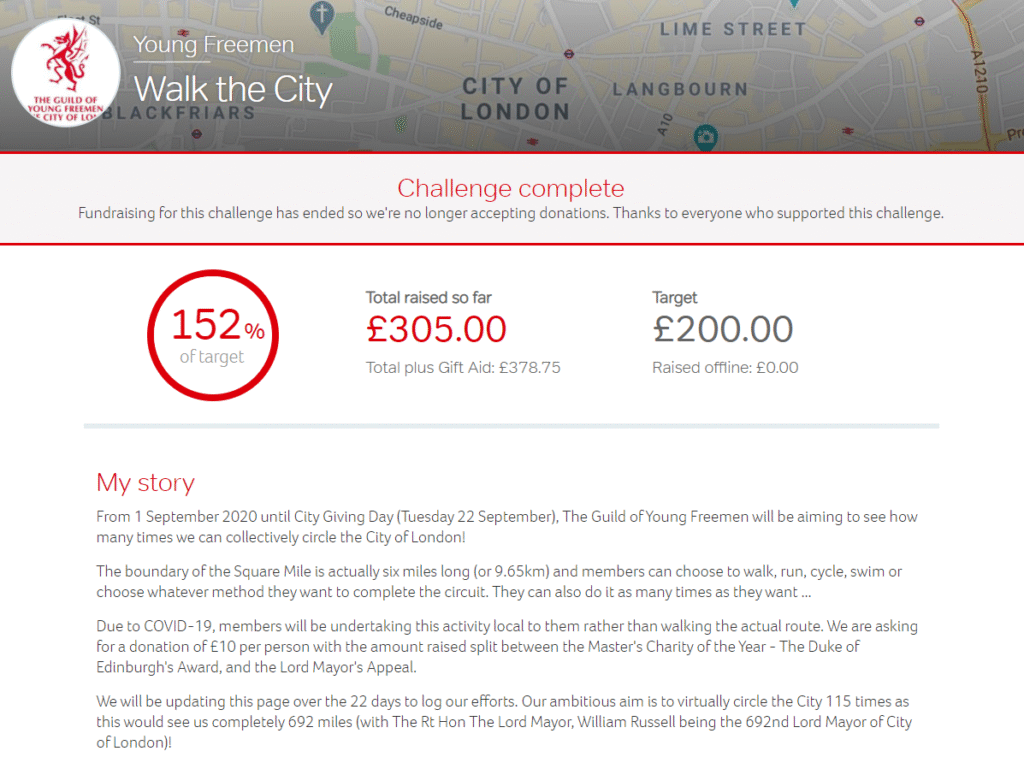Click the City of London map label

[515, 99]
